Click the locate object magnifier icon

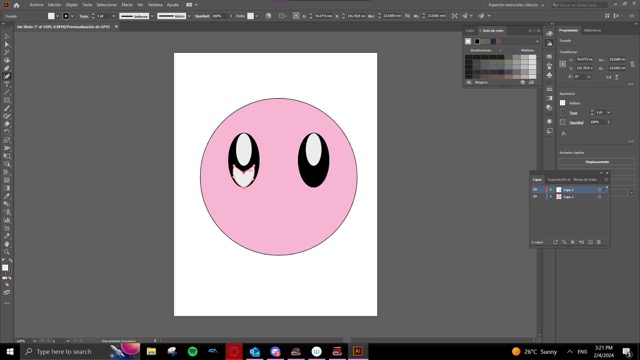564,242
